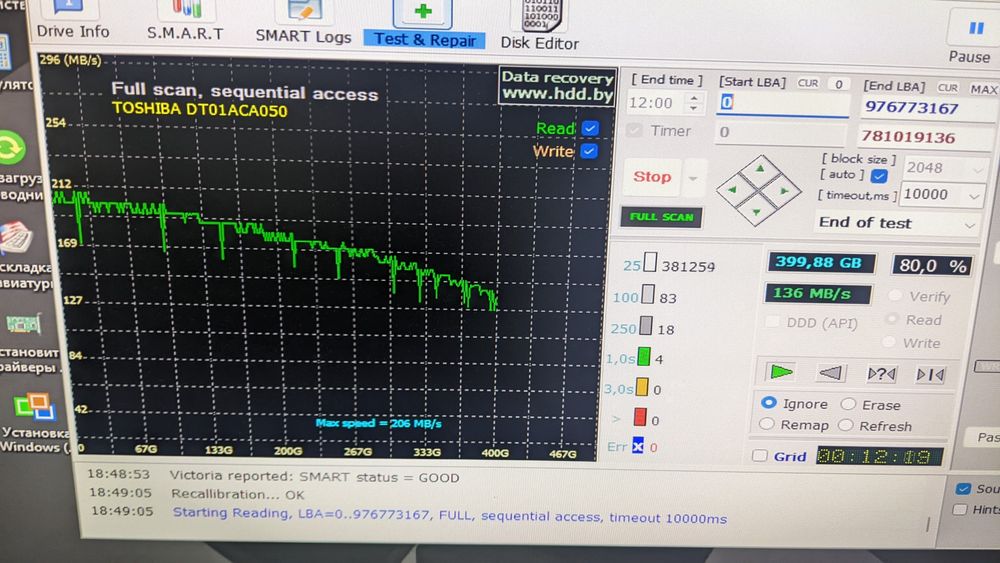
Task: Click the Timer value input field
Action: [x=779, y=132]
